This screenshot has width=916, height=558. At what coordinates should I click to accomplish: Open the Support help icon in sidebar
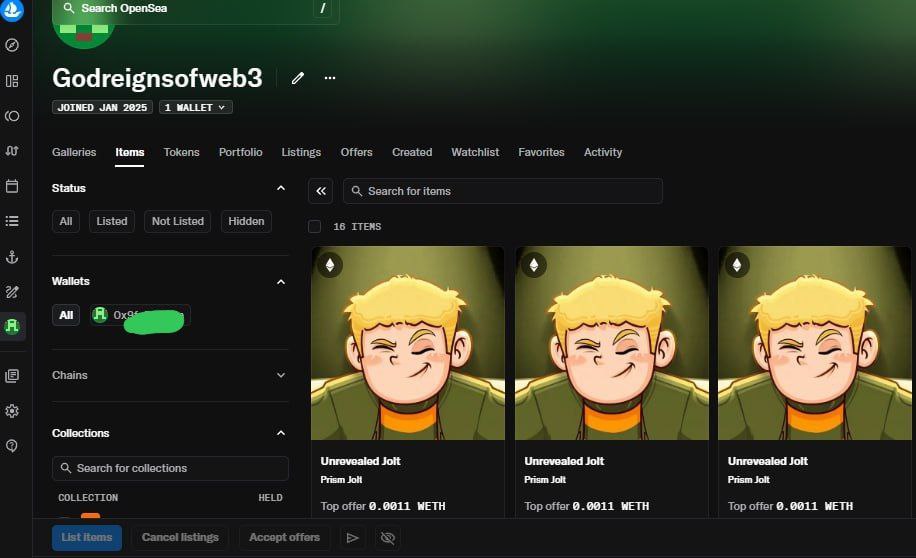(12, 446)
